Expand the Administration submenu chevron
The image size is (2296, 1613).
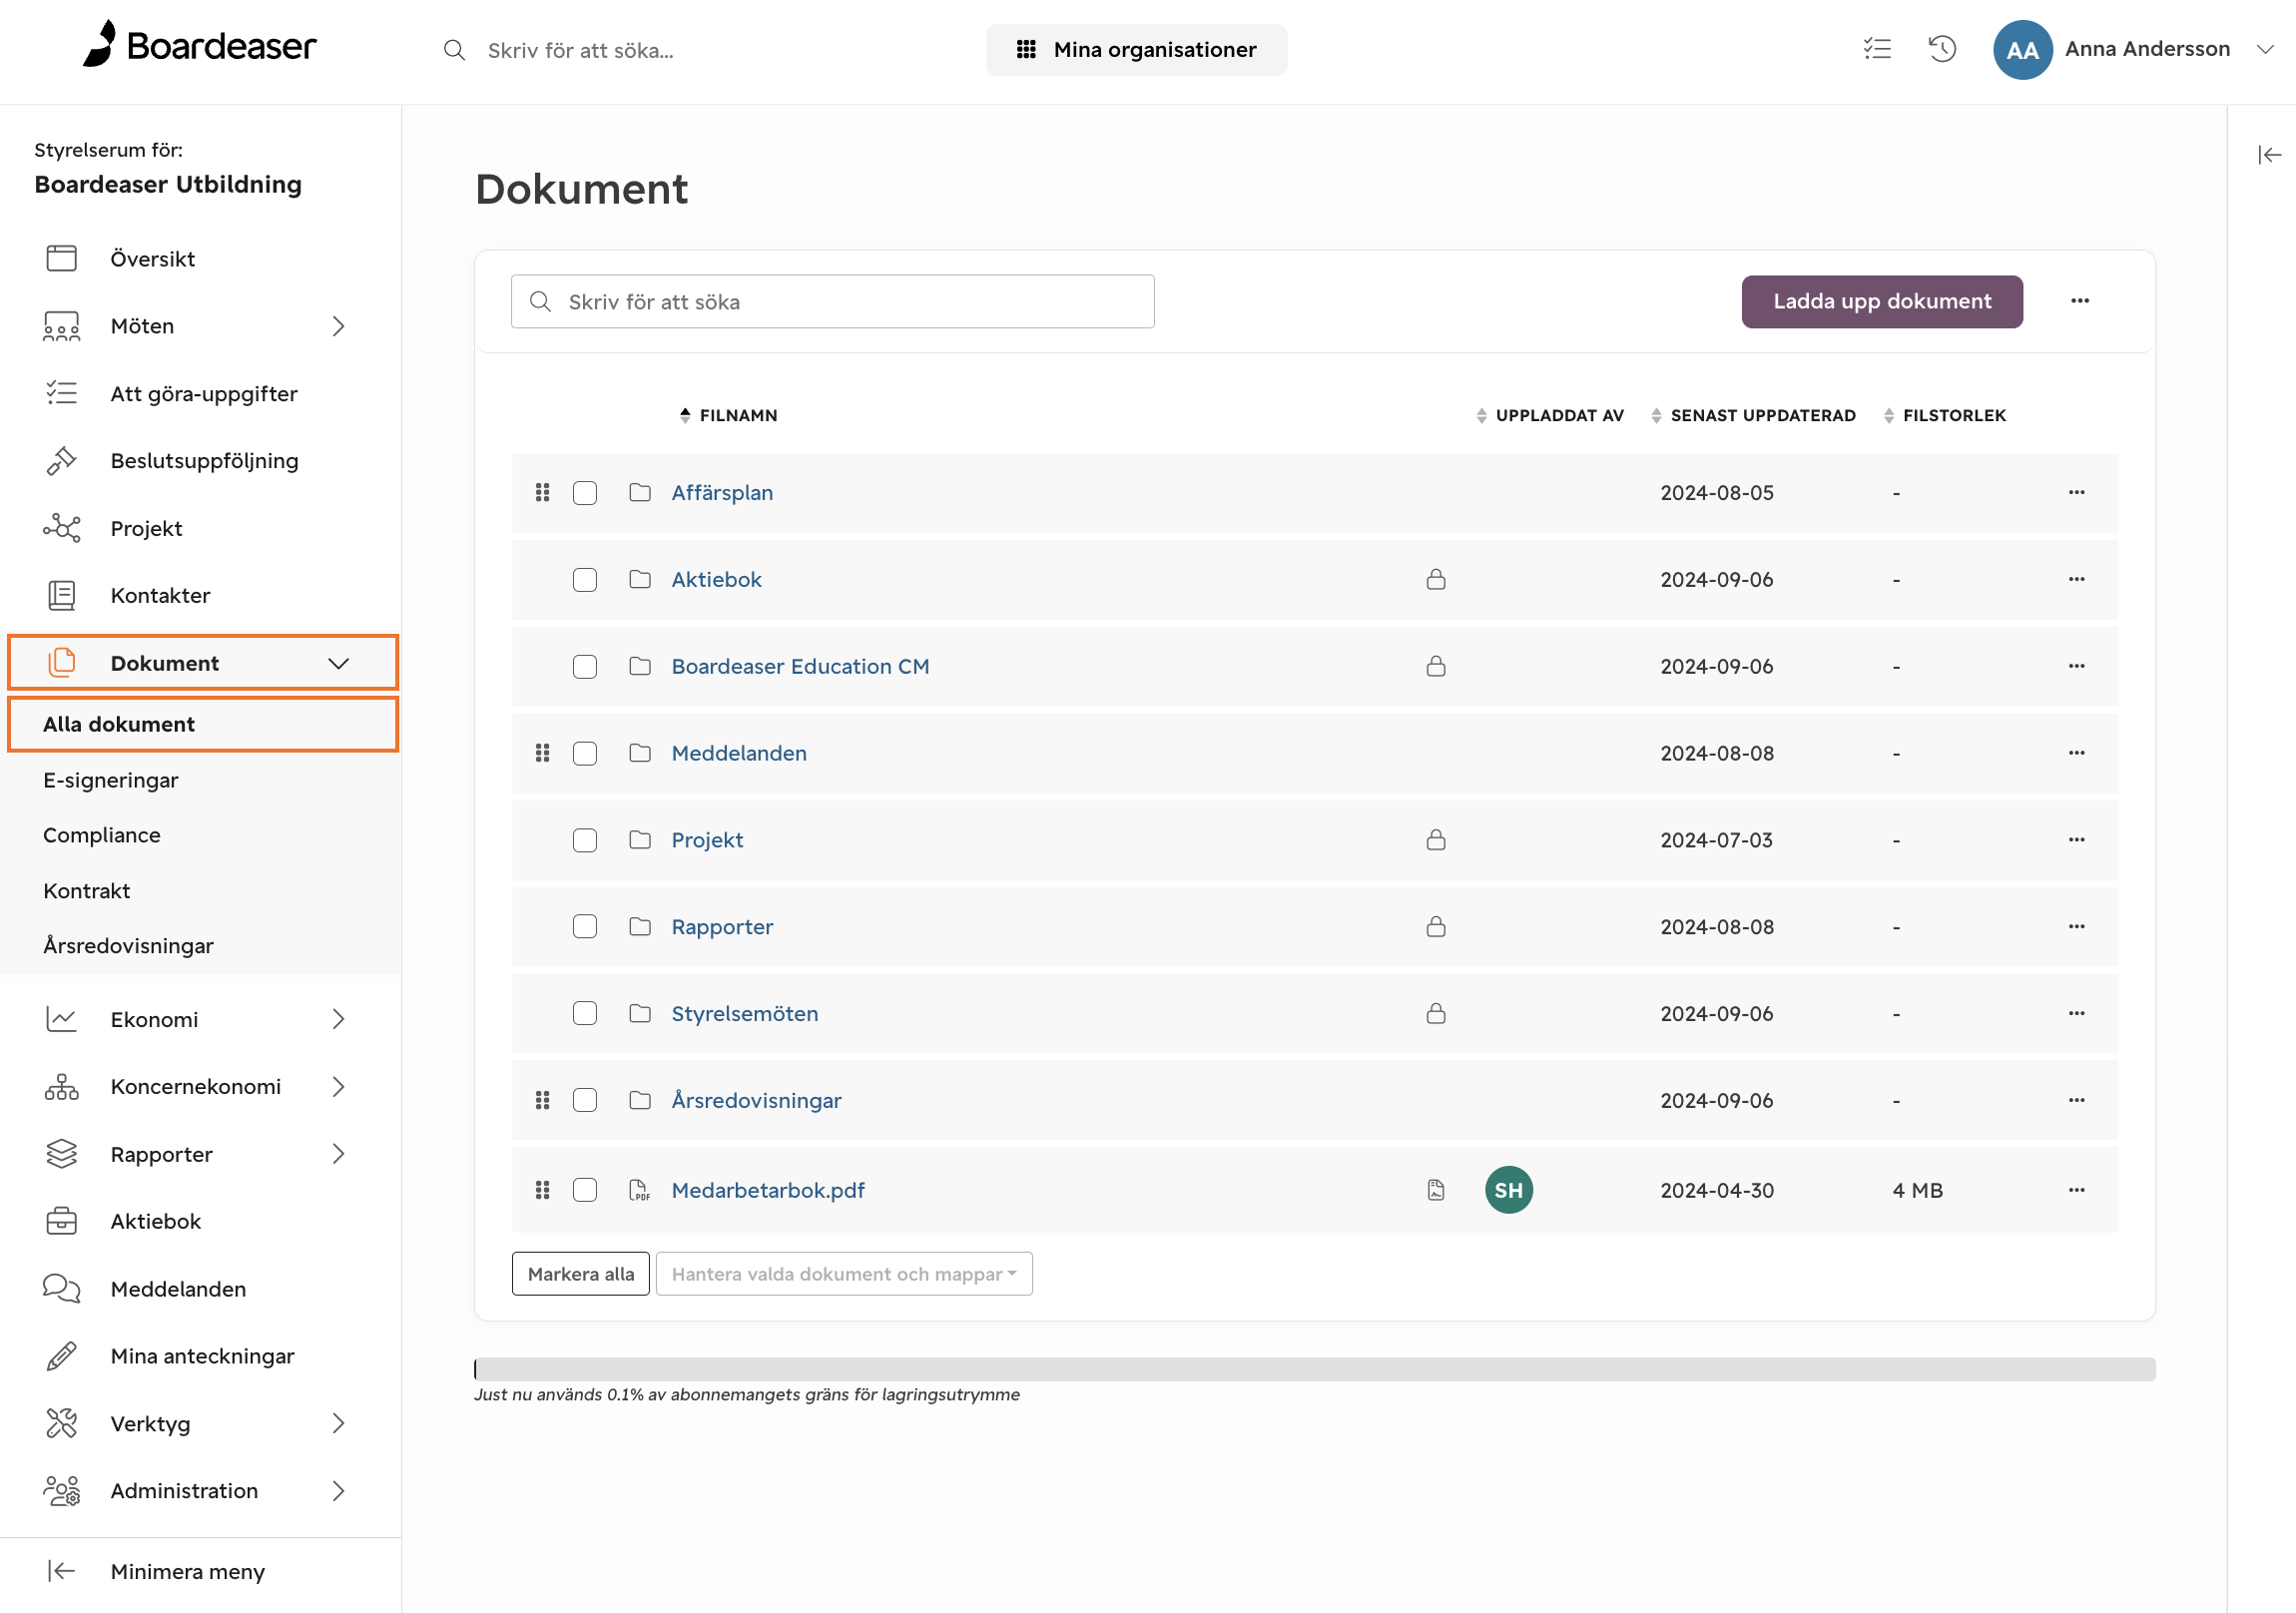(x=338, y=1491)
